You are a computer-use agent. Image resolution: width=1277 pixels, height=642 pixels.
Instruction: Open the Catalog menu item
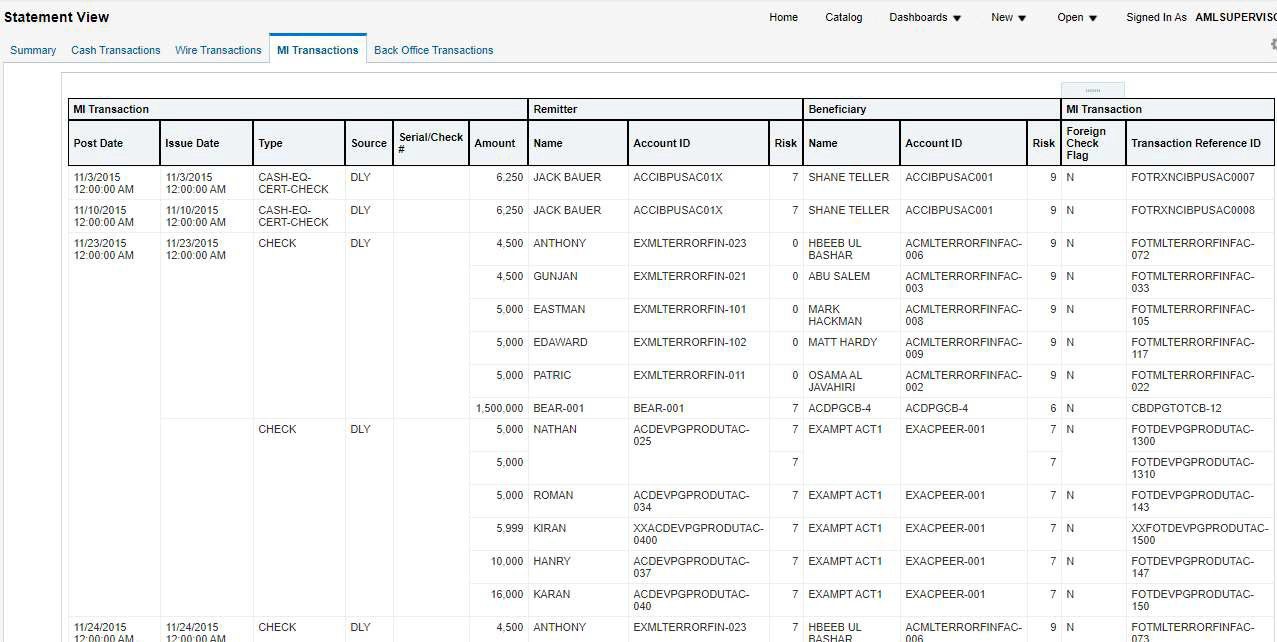pyautogui.click(x=843, y=16)
